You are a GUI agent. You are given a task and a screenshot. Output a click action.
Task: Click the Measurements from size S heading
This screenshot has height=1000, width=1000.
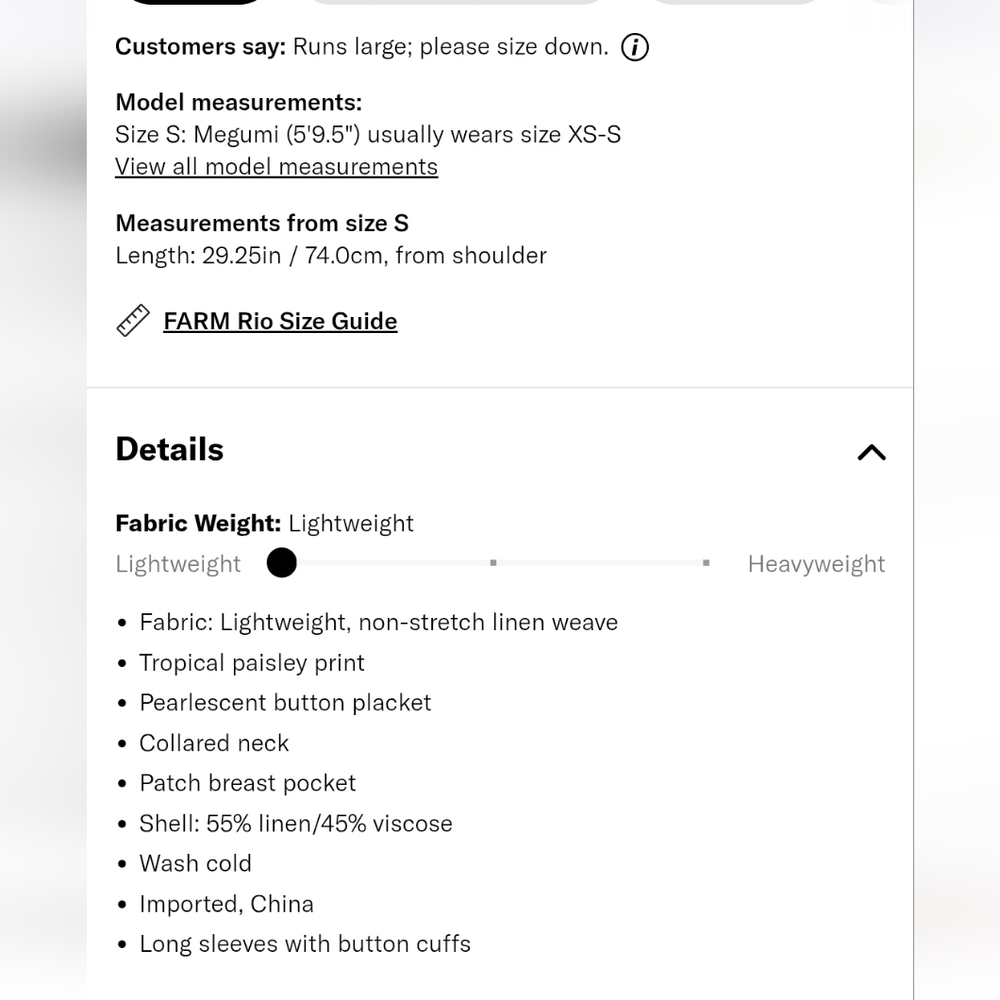(262, 223)
